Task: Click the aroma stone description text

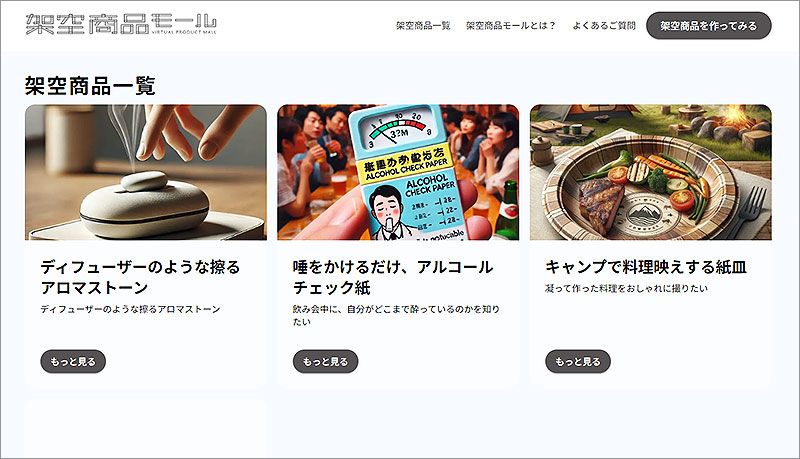Action: coord(131,309)
